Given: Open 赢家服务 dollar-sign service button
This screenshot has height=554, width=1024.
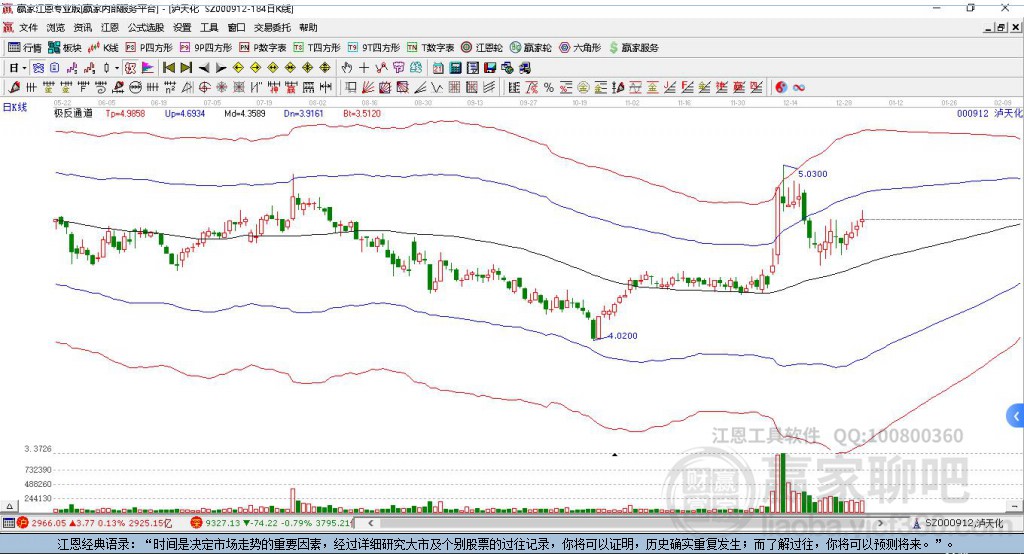Looking at the screenshot, I should click(634, 48).
